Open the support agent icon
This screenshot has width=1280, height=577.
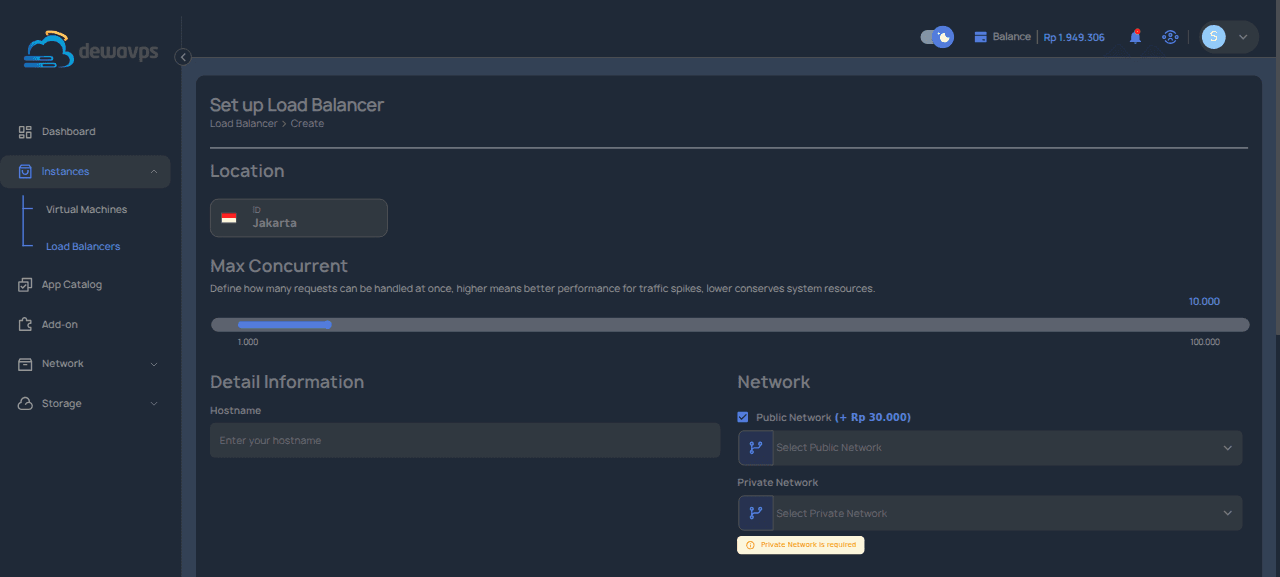point(1170,37)
